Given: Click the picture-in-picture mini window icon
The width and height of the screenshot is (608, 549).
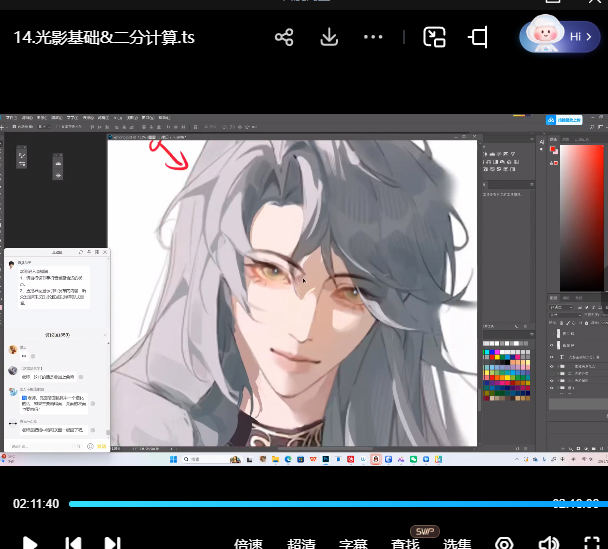Looking at the screenshot, I should [x=434, y=38].
